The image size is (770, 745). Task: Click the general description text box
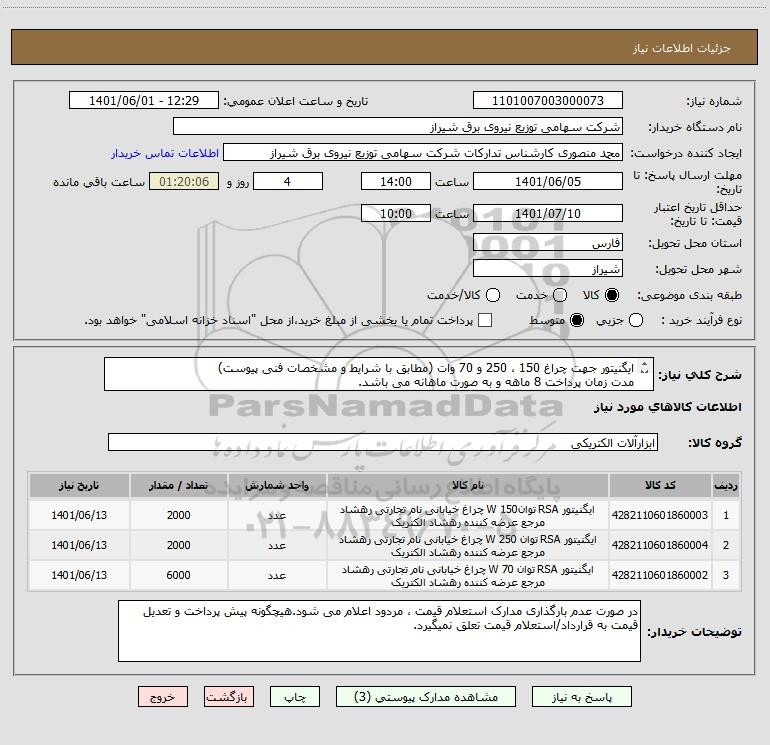[x=379, y=374]
